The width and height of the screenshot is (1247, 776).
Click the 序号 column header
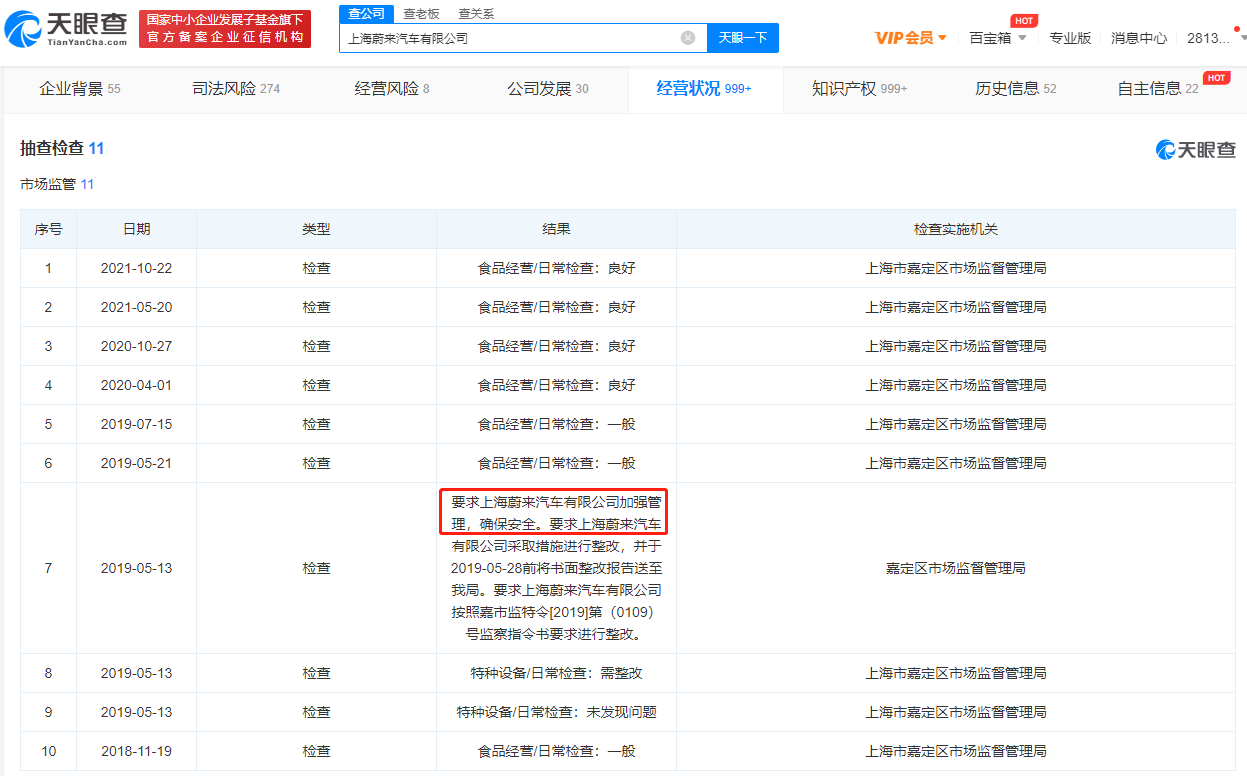point(48,229)
